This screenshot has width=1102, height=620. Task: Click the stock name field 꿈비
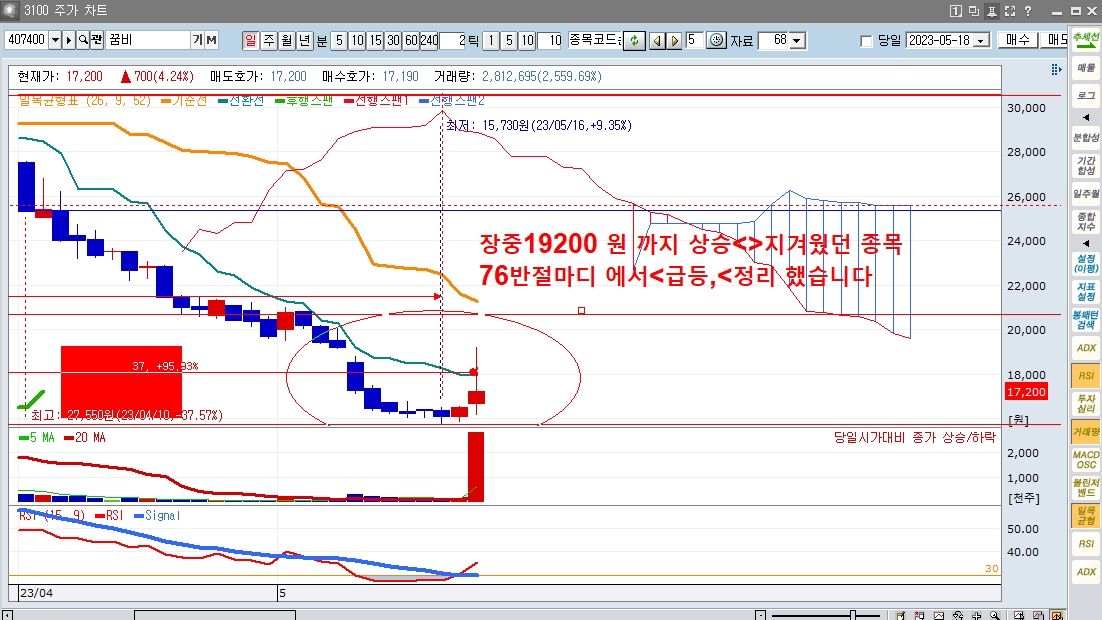tap(148, 40)
